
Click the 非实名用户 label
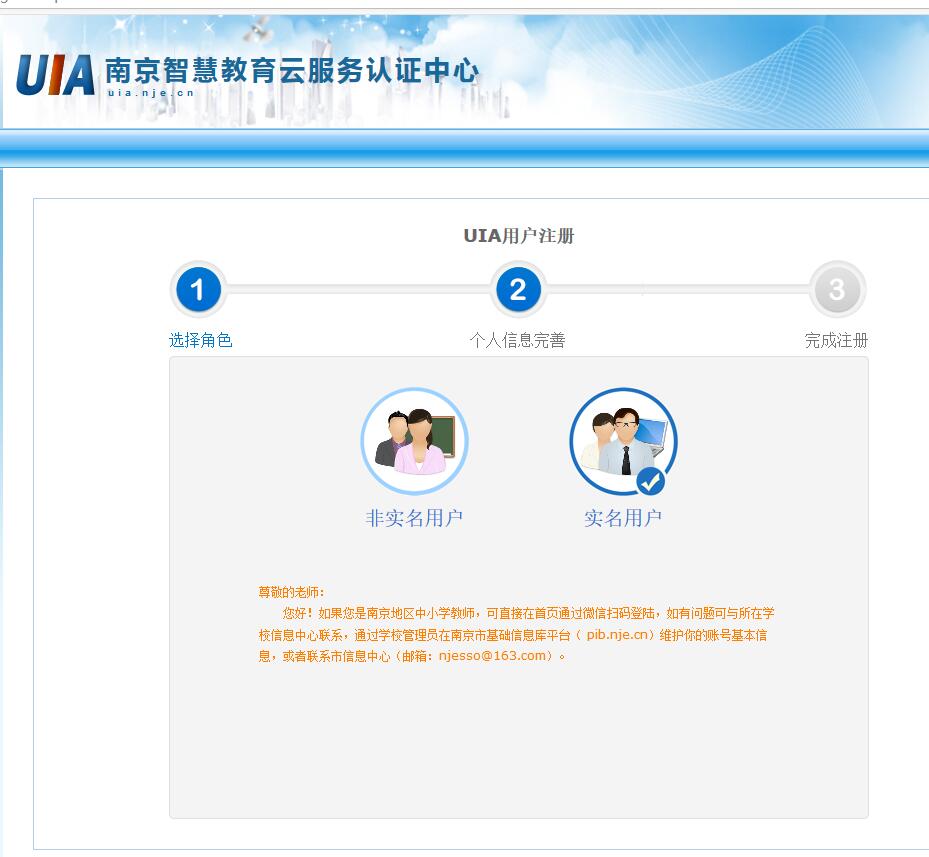pos(414,518)
